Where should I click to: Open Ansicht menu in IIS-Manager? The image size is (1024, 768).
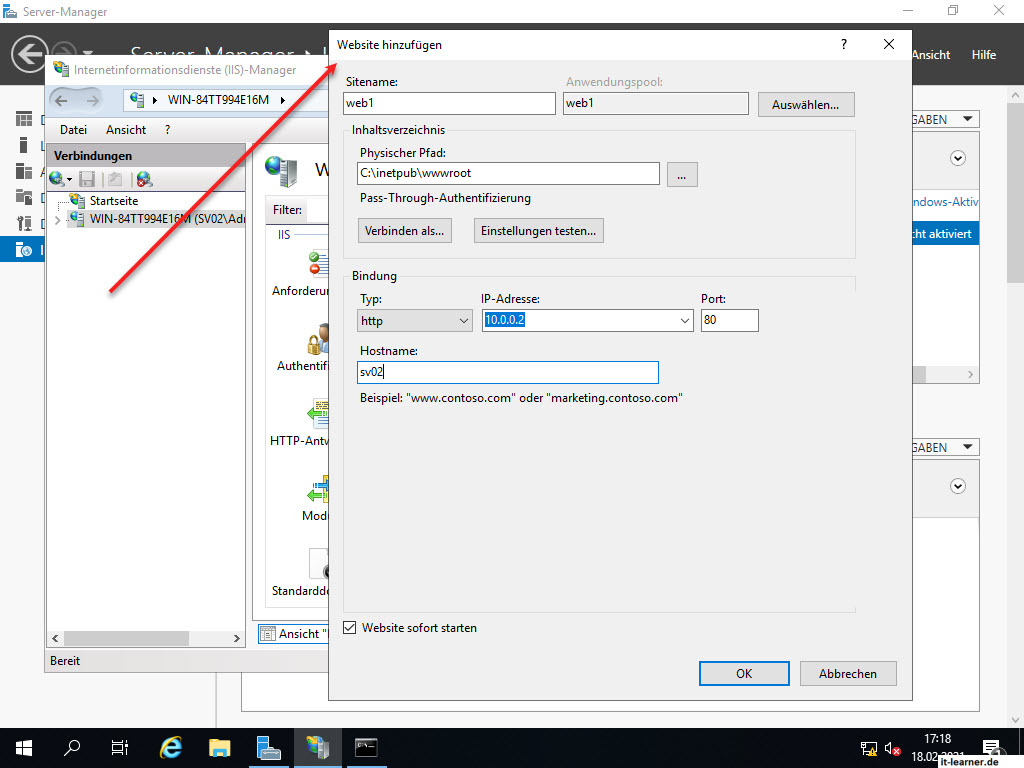point(126,130)
